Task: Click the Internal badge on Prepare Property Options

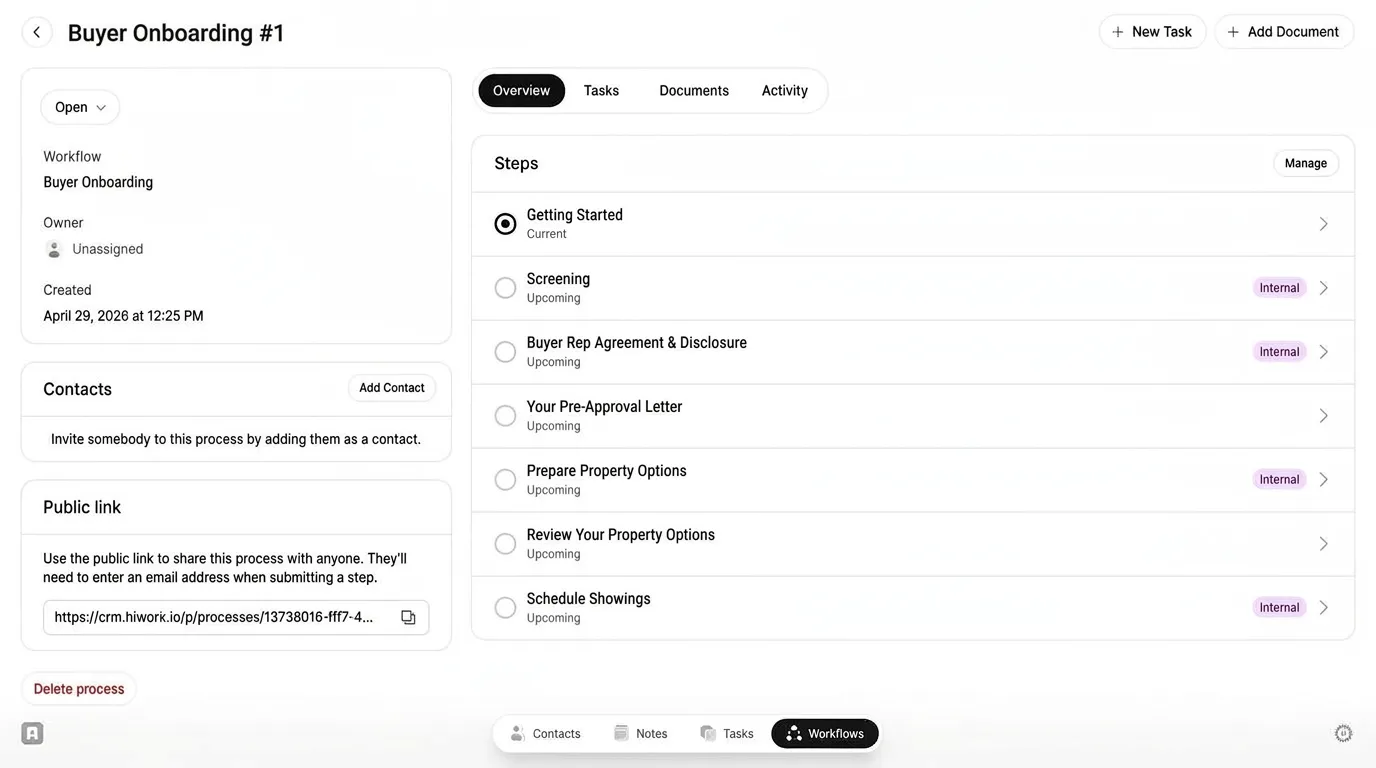Action: click(x=1279, y=480)
